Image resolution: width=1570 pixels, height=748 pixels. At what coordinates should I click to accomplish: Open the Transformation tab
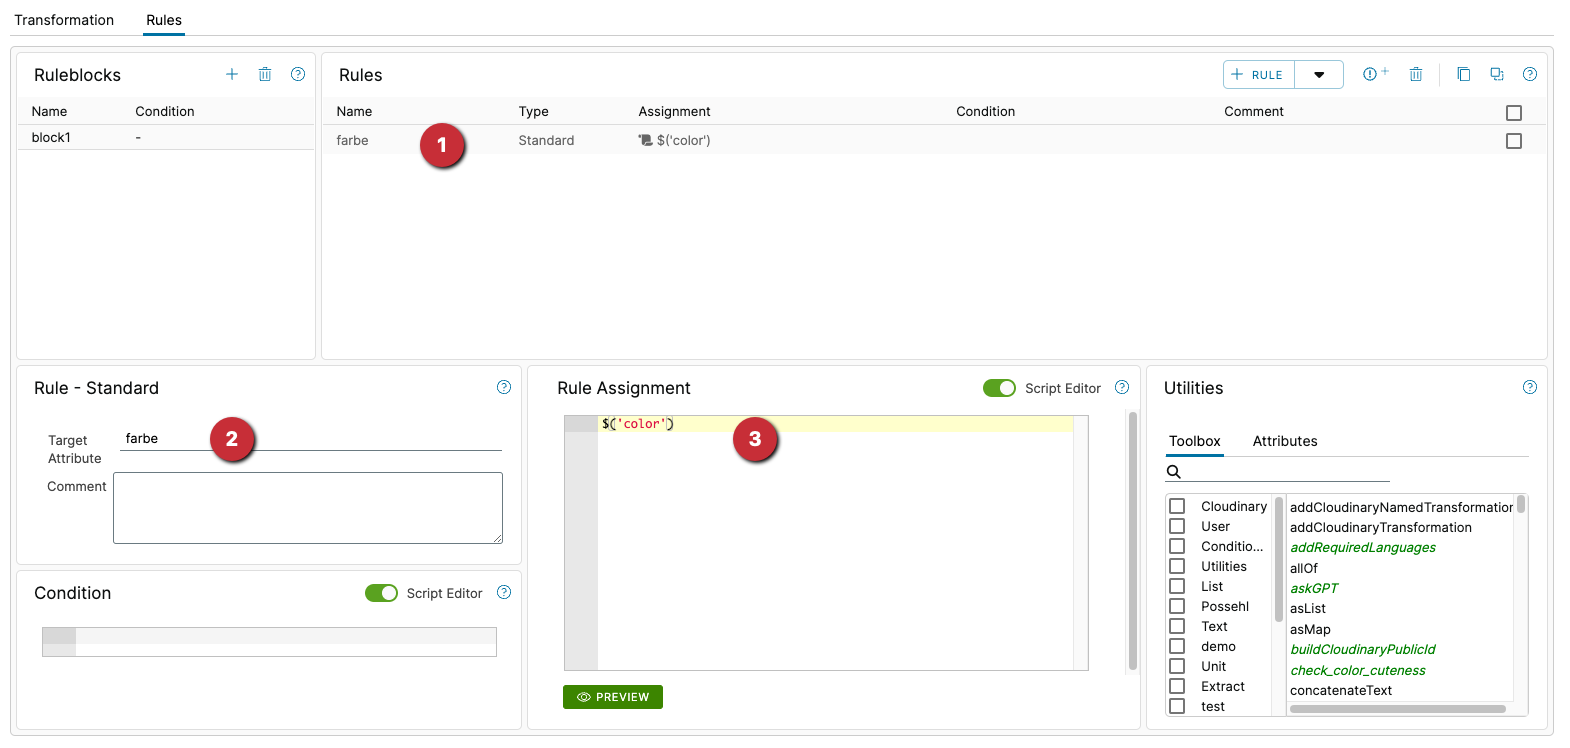(64, 20)
